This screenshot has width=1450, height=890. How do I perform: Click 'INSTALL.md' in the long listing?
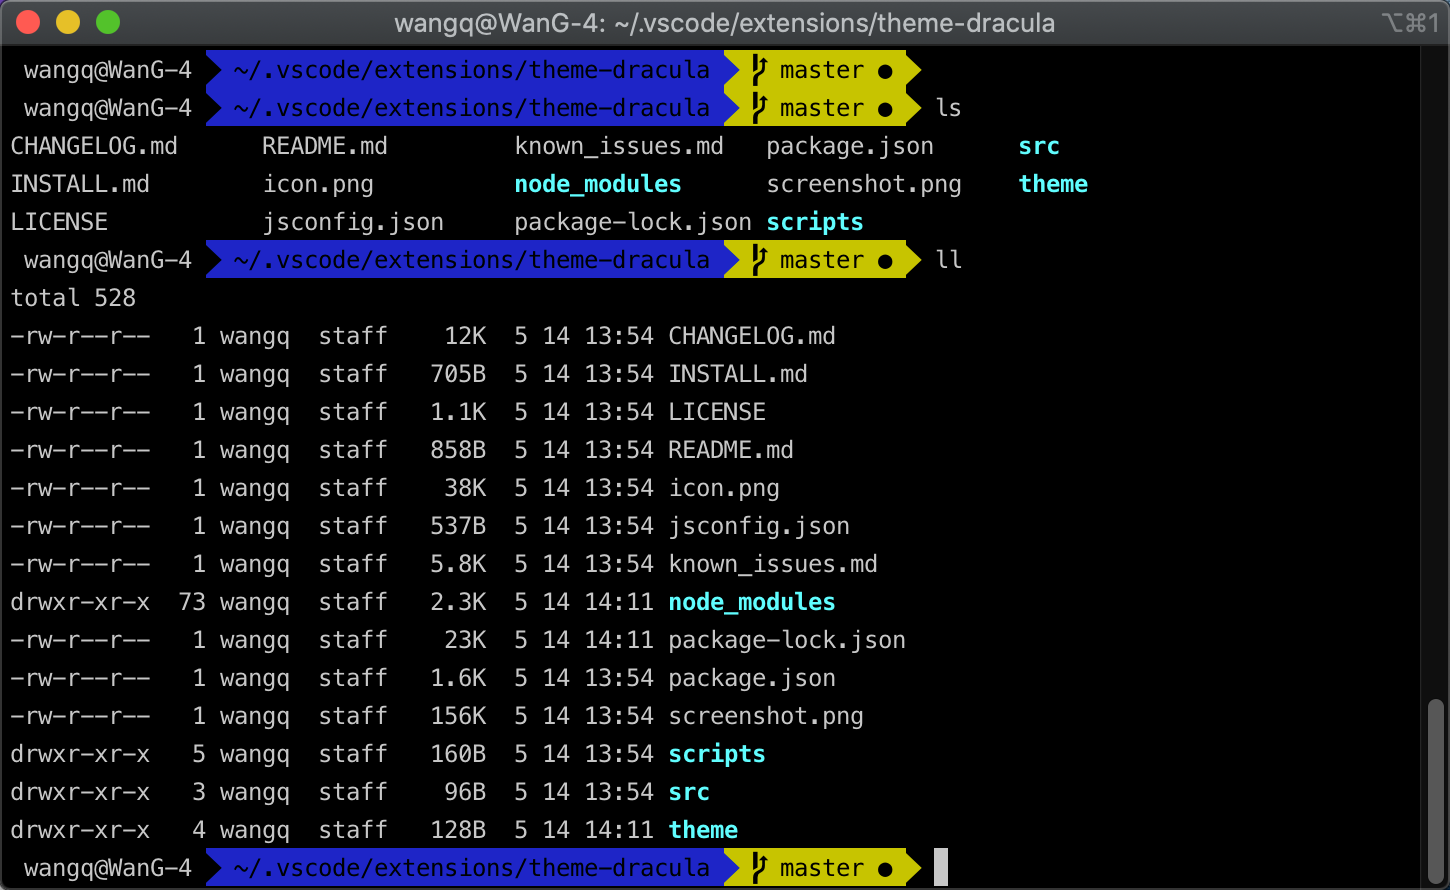(x=738, y=374)
